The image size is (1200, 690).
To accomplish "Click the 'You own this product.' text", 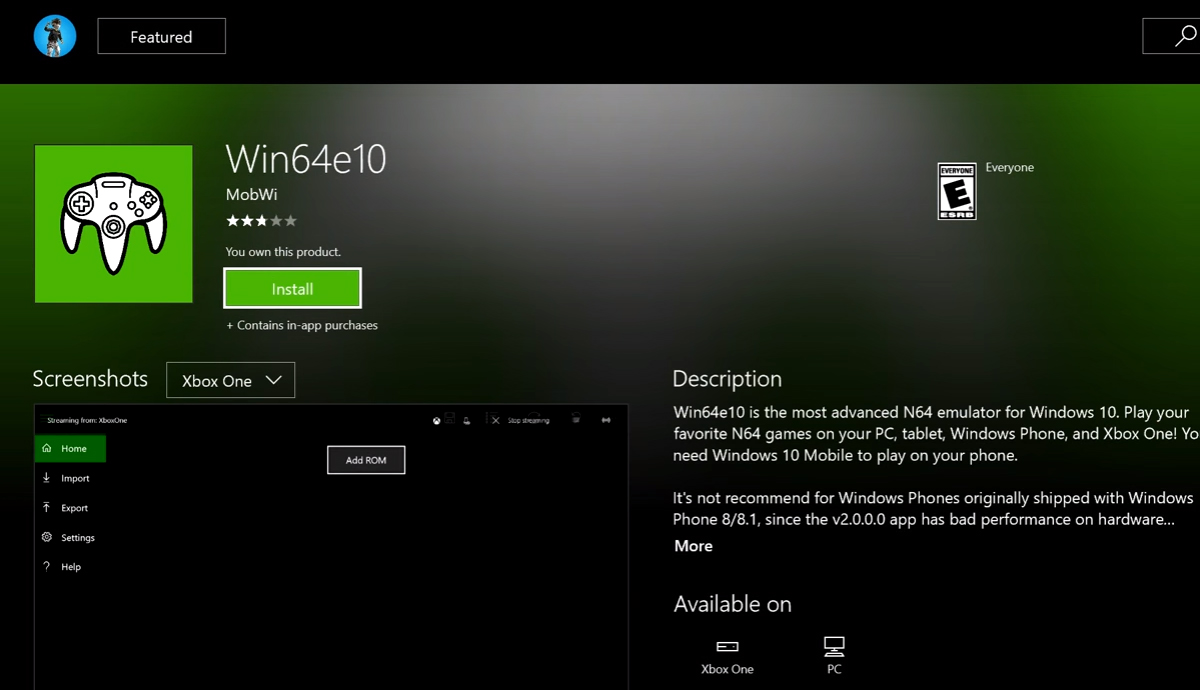I will click(x=283, y=252).
